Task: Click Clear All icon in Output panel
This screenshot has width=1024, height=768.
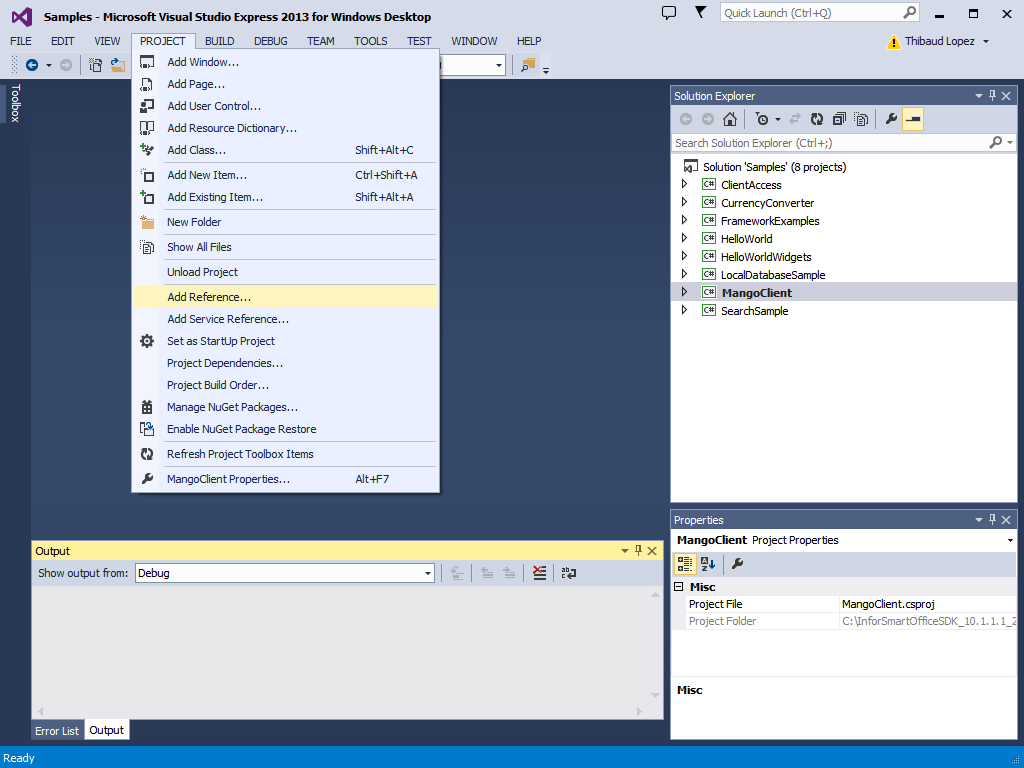Action: click(540, 573)
